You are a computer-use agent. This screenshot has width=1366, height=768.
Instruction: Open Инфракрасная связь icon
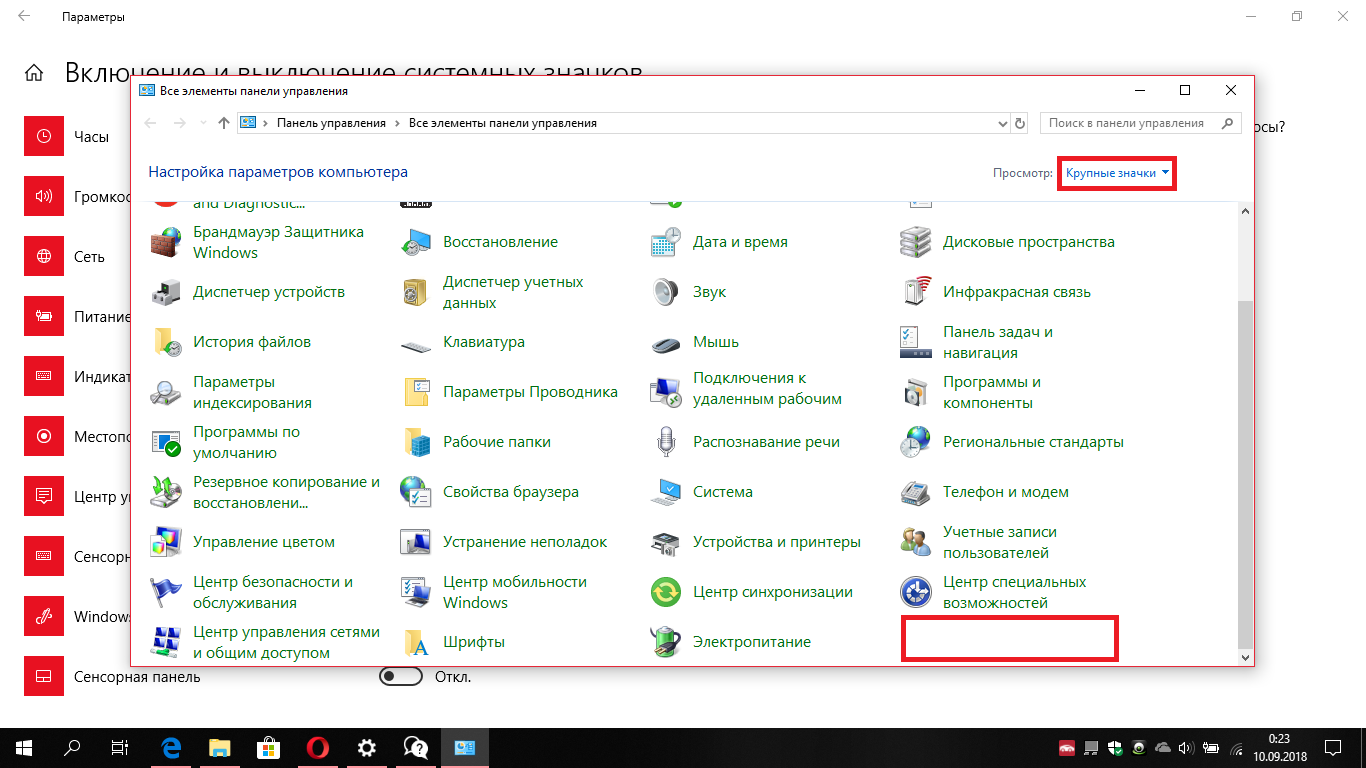coord(916,292)
